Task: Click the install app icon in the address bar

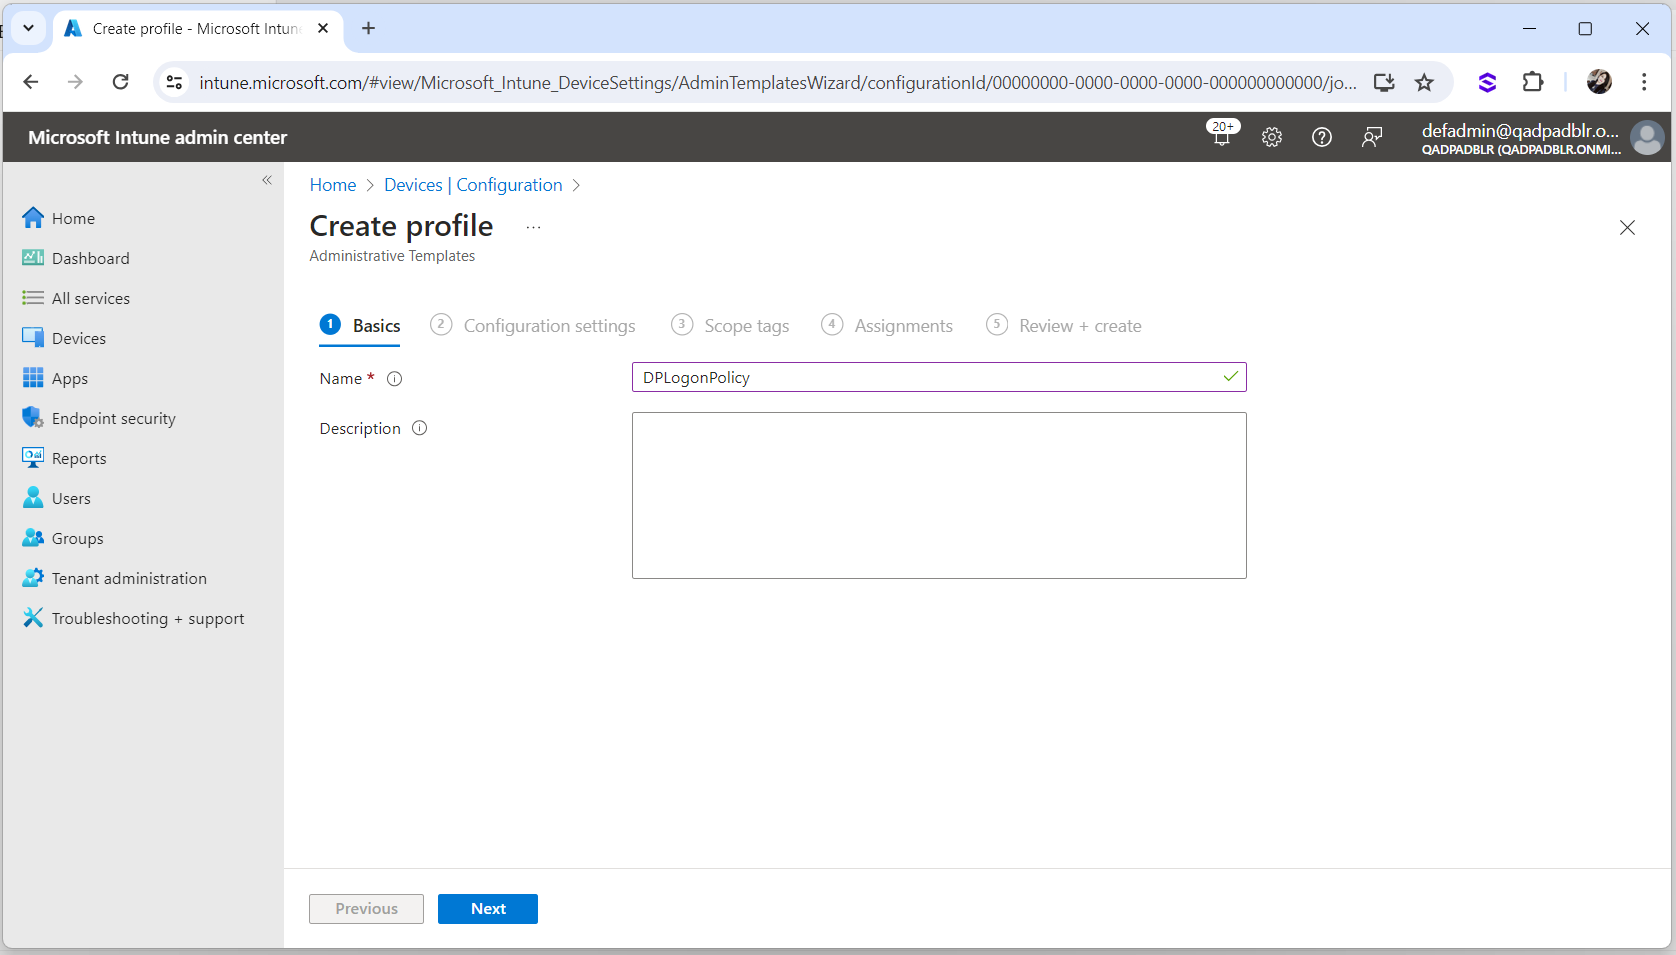Action: point(1384,82)
